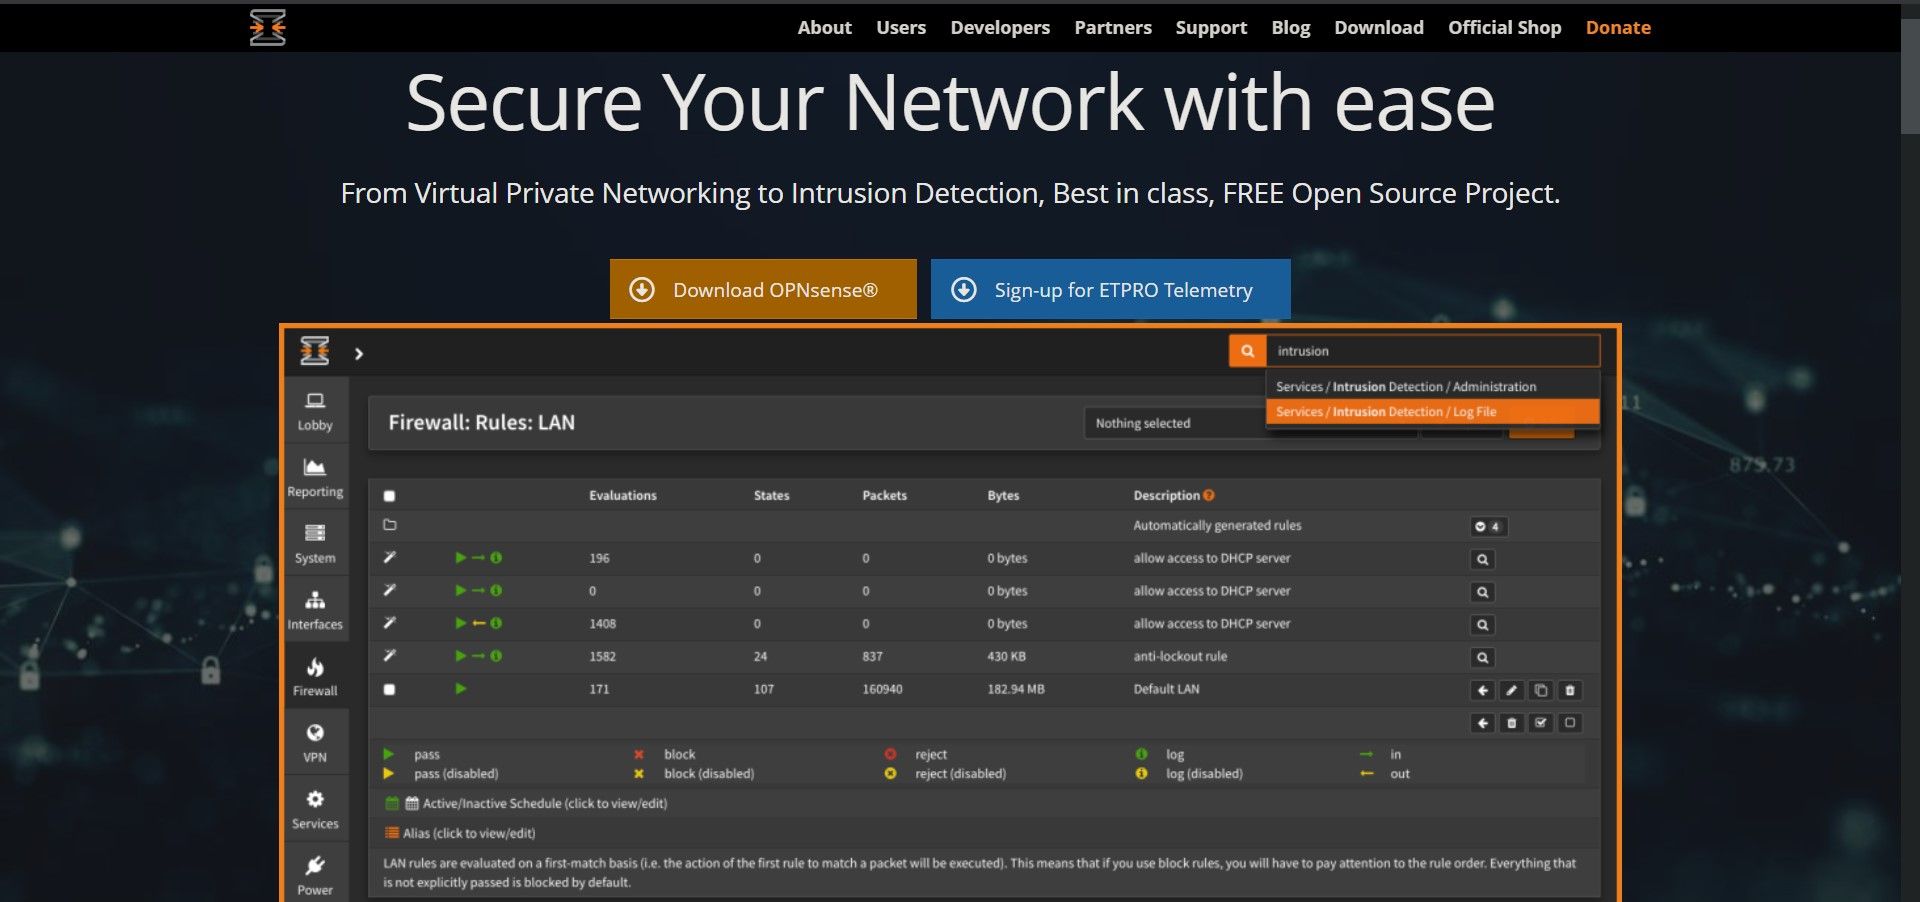Click Active/Inactive Schedule legend text

click(x=544, y=803)
